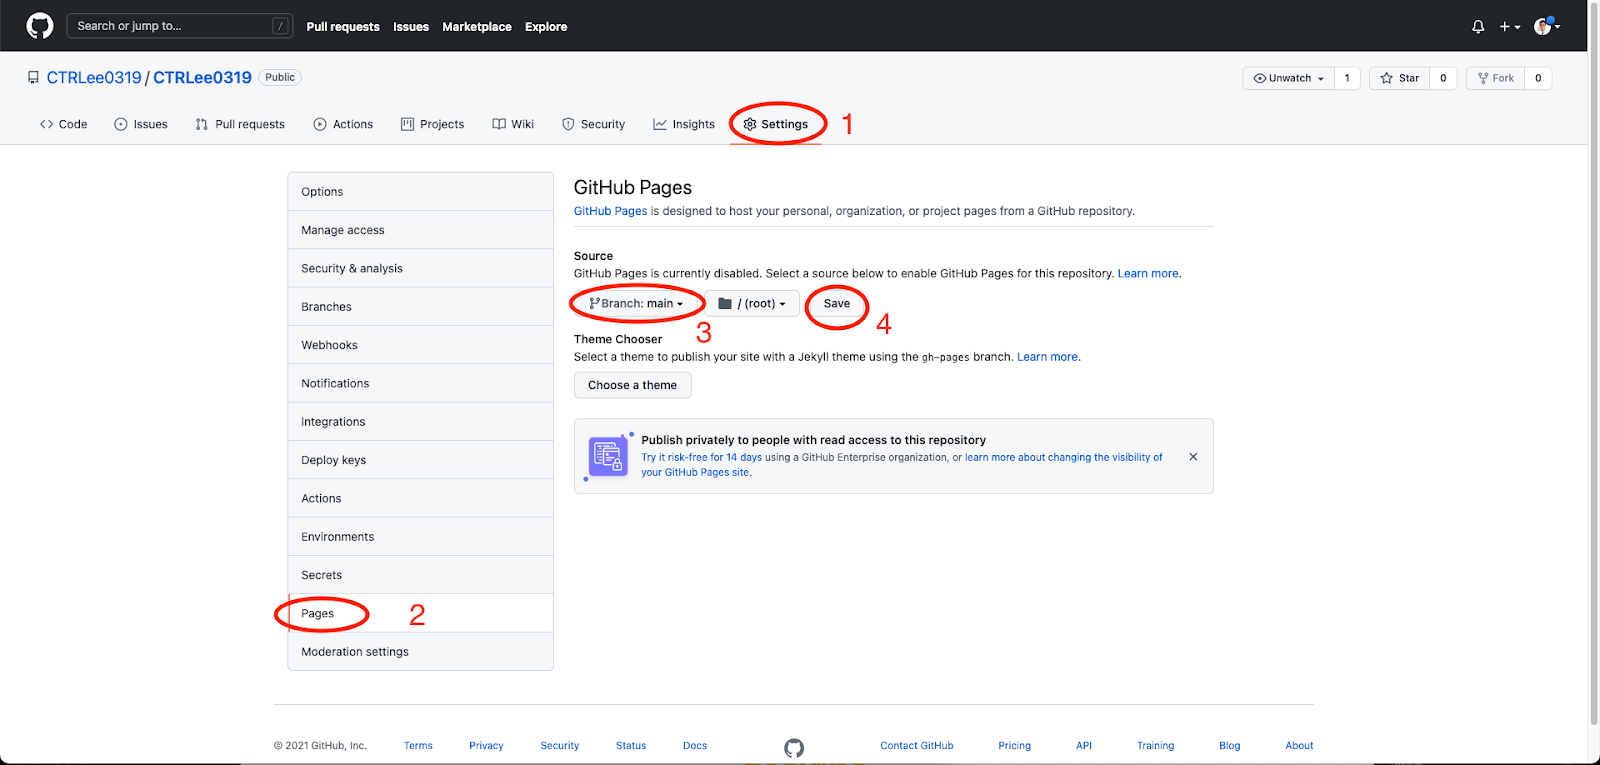Select Notifications in the sidebar

pos(420,383)
